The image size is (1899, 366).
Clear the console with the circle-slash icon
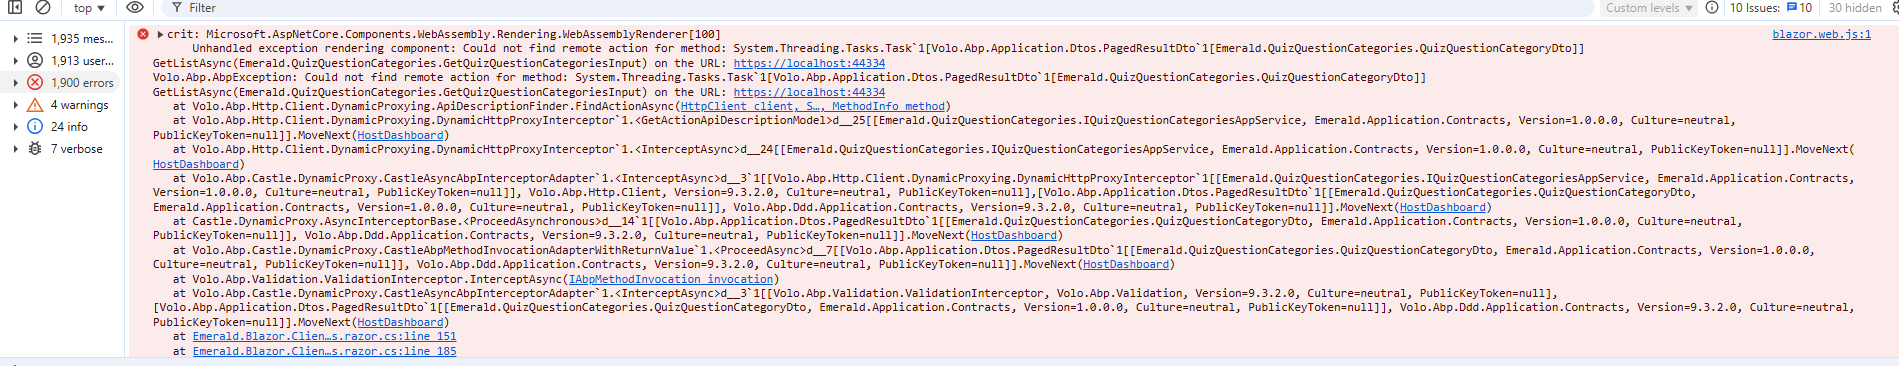(43, 7)
